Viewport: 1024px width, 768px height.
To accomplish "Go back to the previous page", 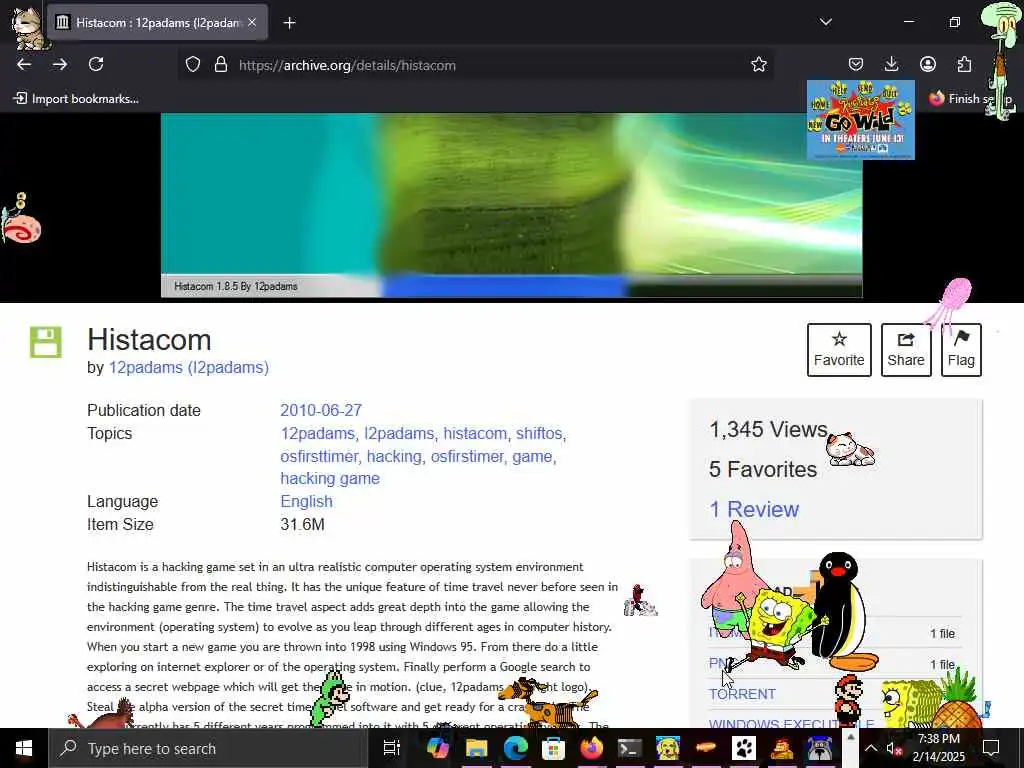I will click(24, 64).
